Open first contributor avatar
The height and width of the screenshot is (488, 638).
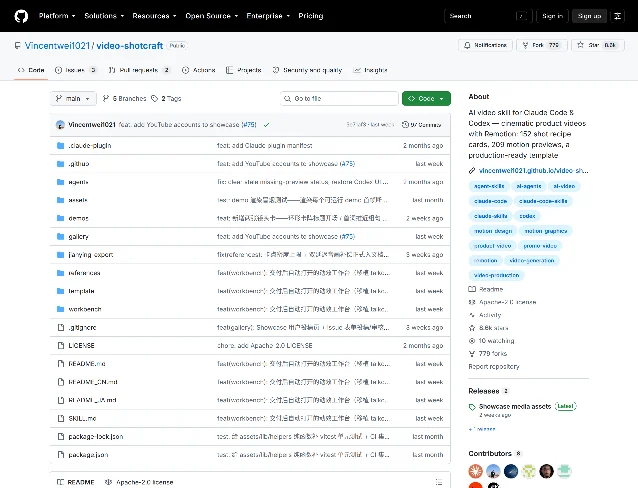[x=476, y=471]
